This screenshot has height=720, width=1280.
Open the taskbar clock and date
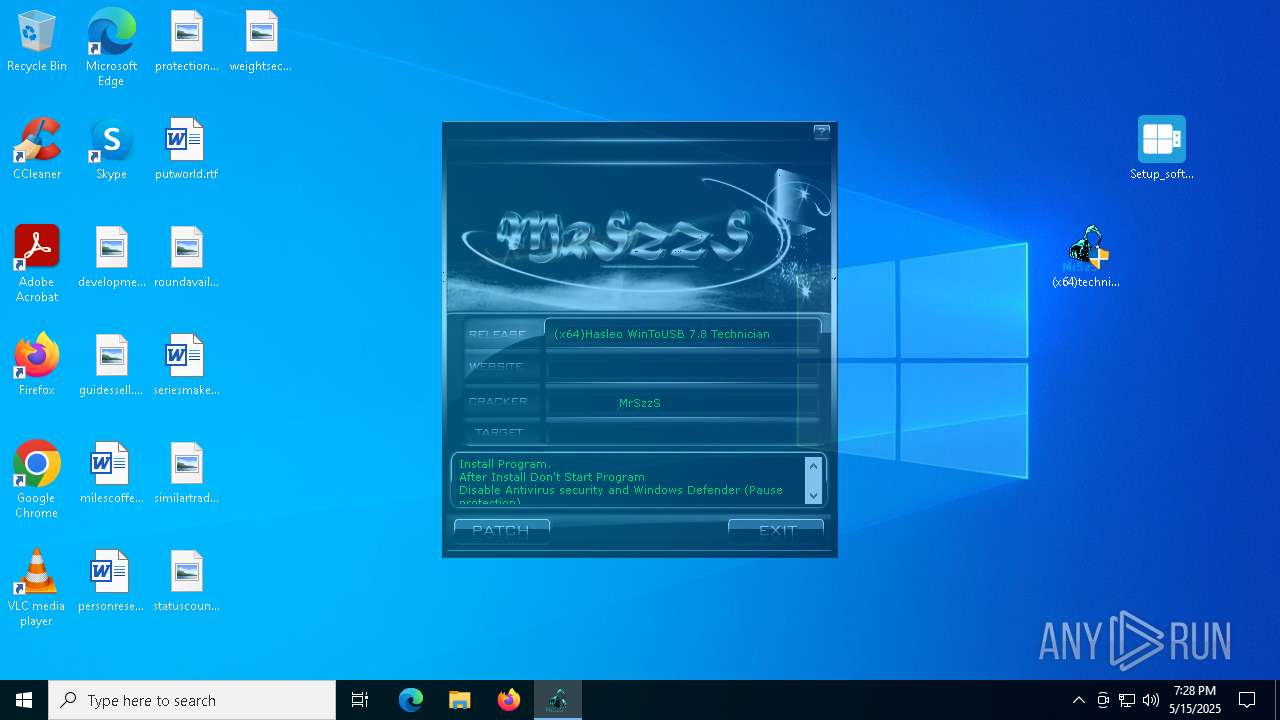coord(1195,700)
